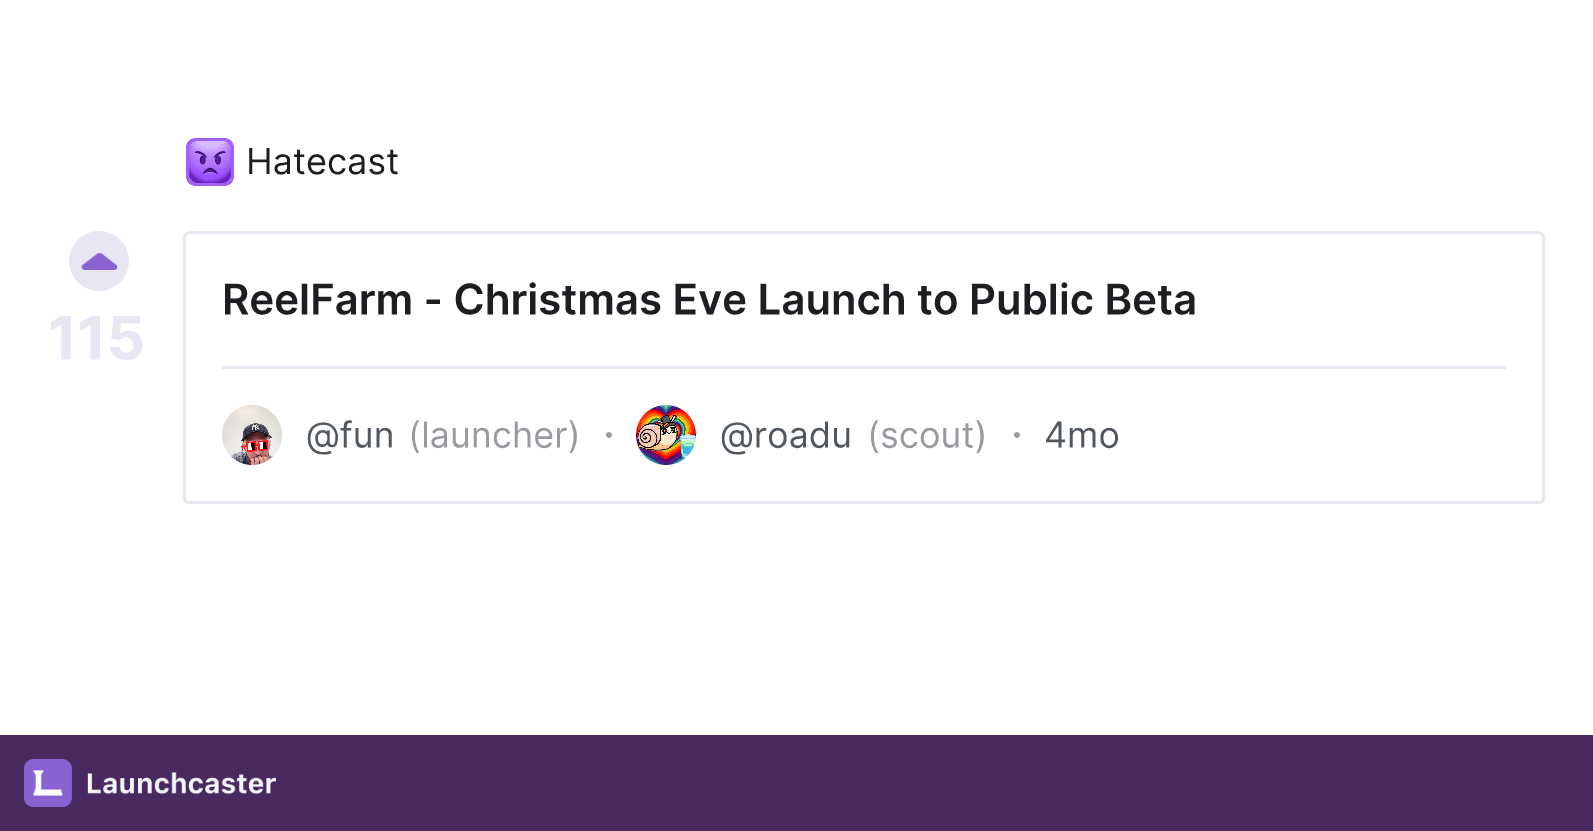
Task: Click the angry purple Hatecast emoji
Action: (x=210, y=162)
